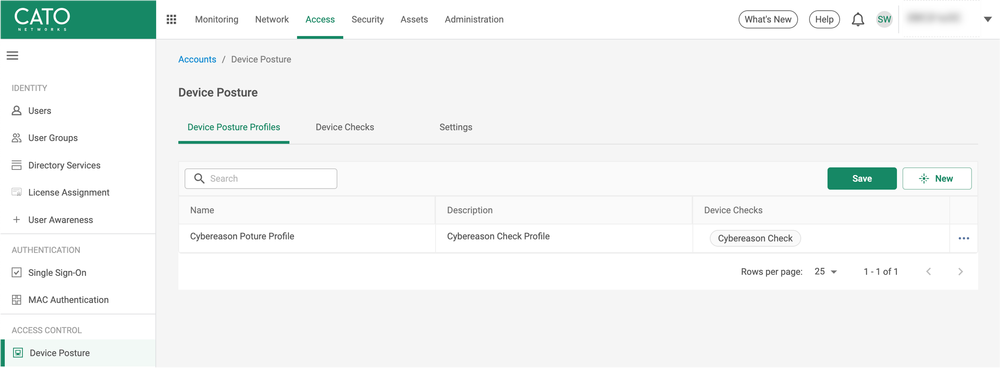The height and width of the screenshot is (368, 1000).
Task: Collapse the sidebar with hamburger icon
Action: (x=12, y=55)
